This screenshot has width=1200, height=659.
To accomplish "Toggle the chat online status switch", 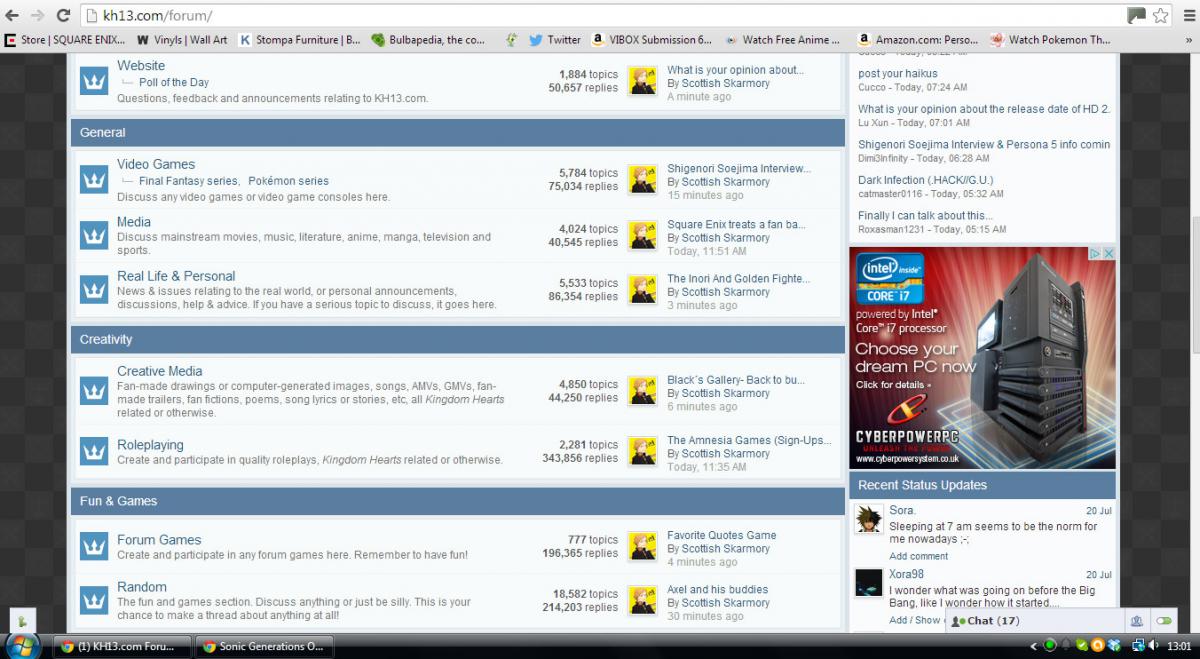I will click(x=1164, y=621).
